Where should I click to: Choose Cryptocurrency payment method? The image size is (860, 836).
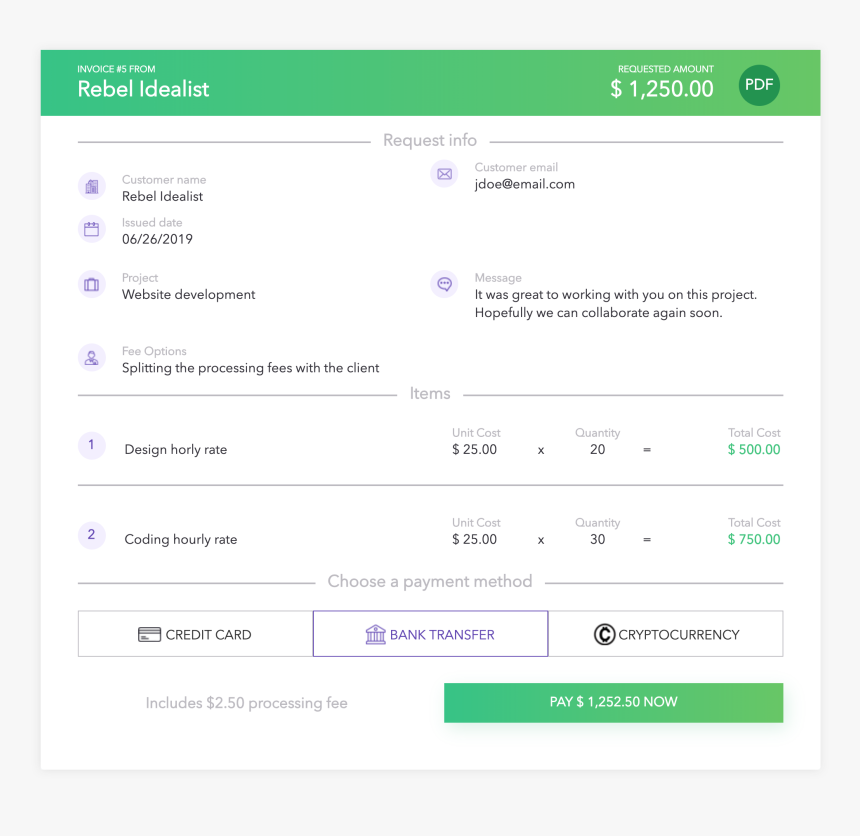point(666,634)
